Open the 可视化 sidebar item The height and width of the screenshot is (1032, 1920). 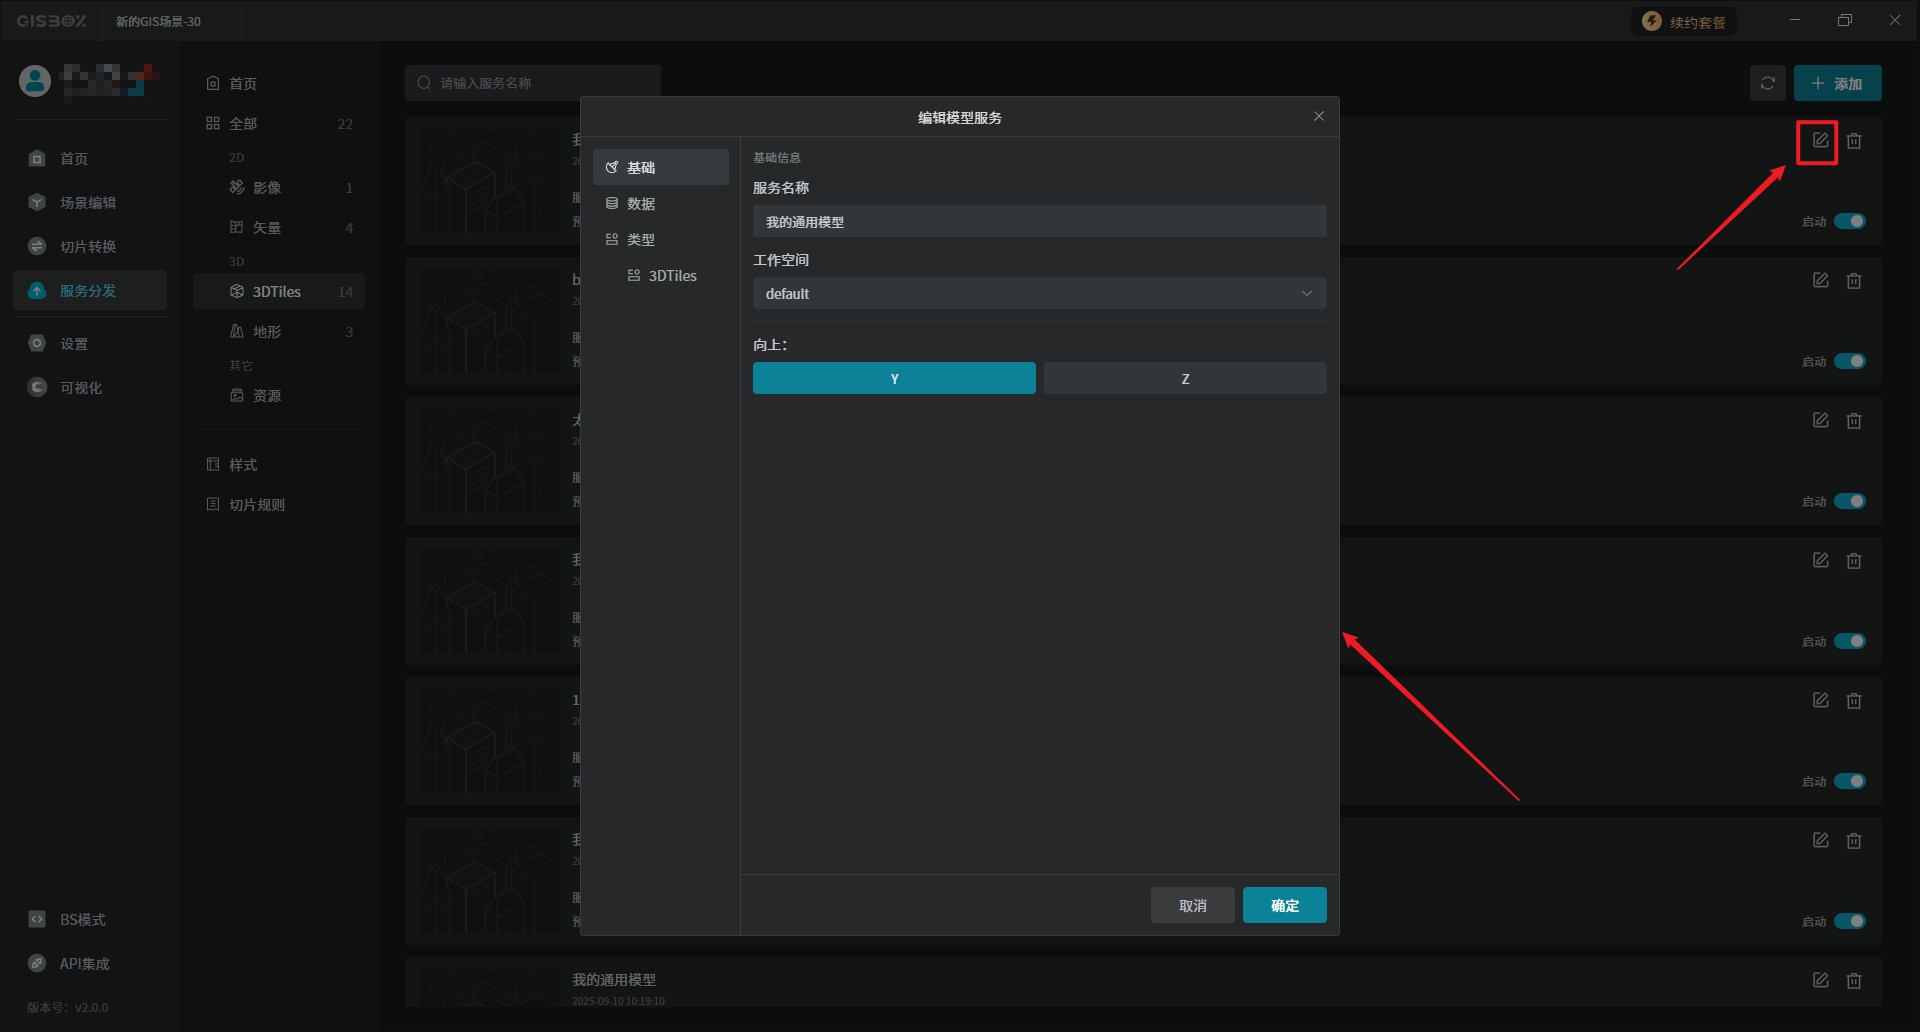(80, 388)
